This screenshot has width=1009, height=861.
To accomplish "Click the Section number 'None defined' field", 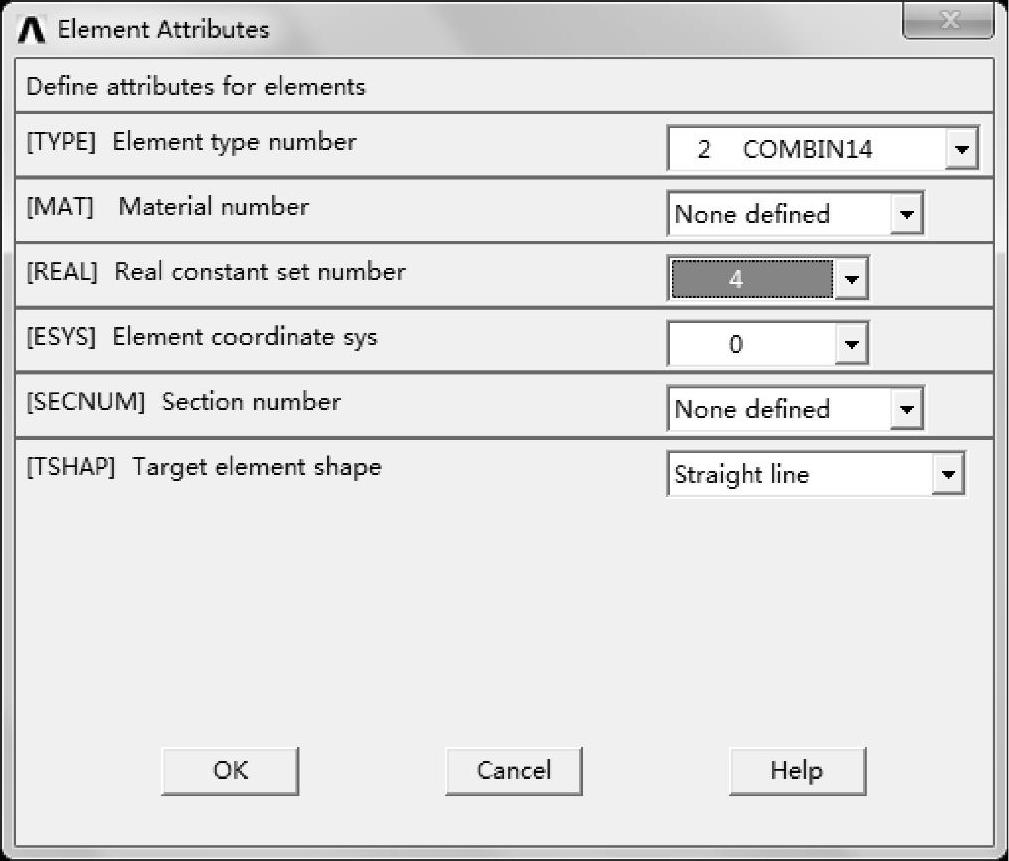I will (x=778, y=409).
